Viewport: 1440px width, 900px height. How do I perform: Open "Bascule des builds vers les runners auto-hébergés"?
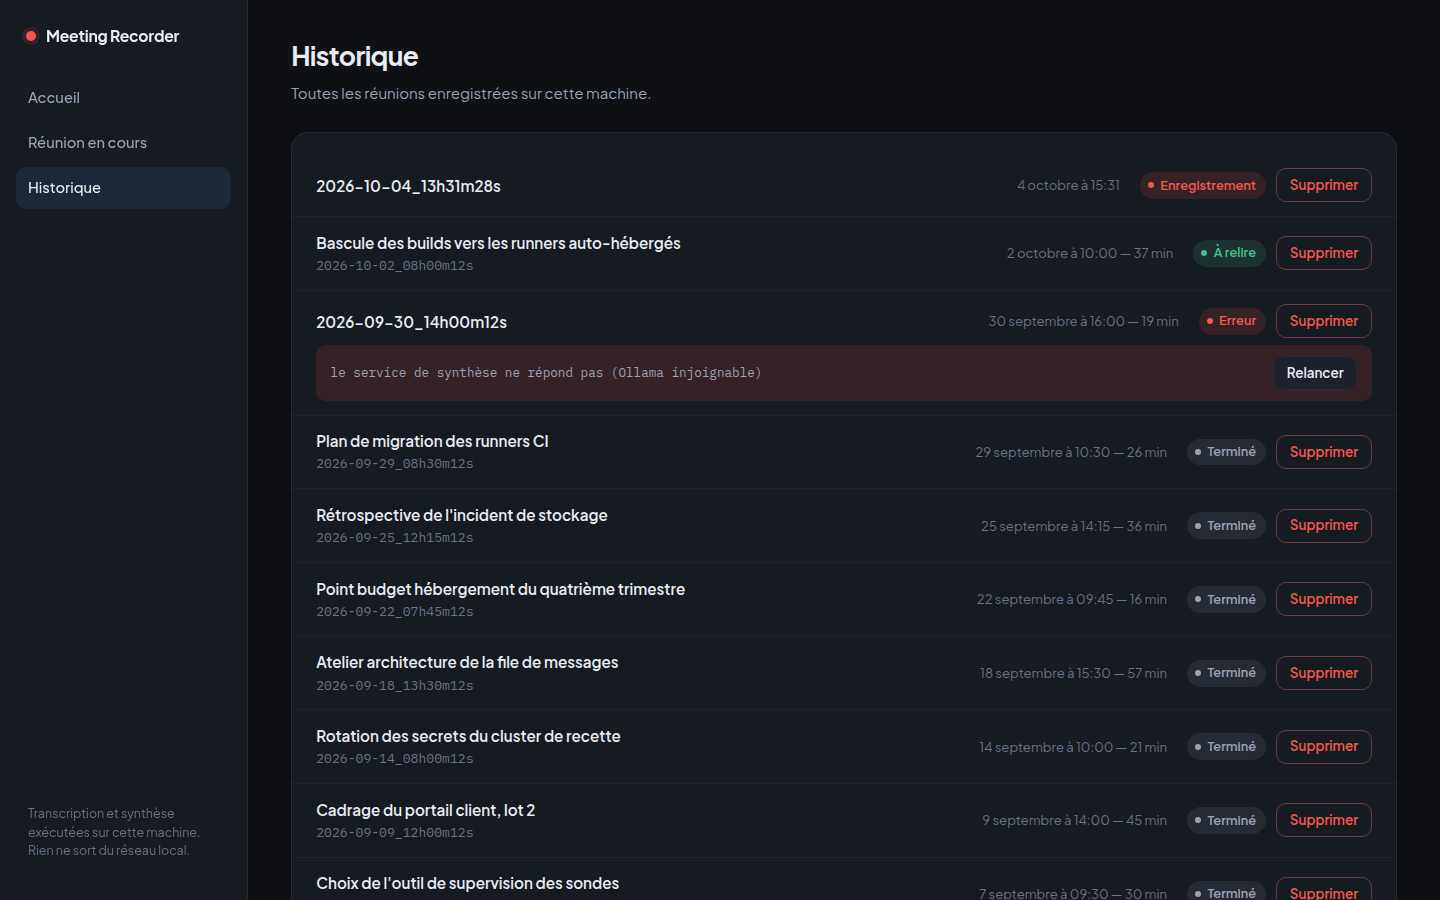pos(498,243)
